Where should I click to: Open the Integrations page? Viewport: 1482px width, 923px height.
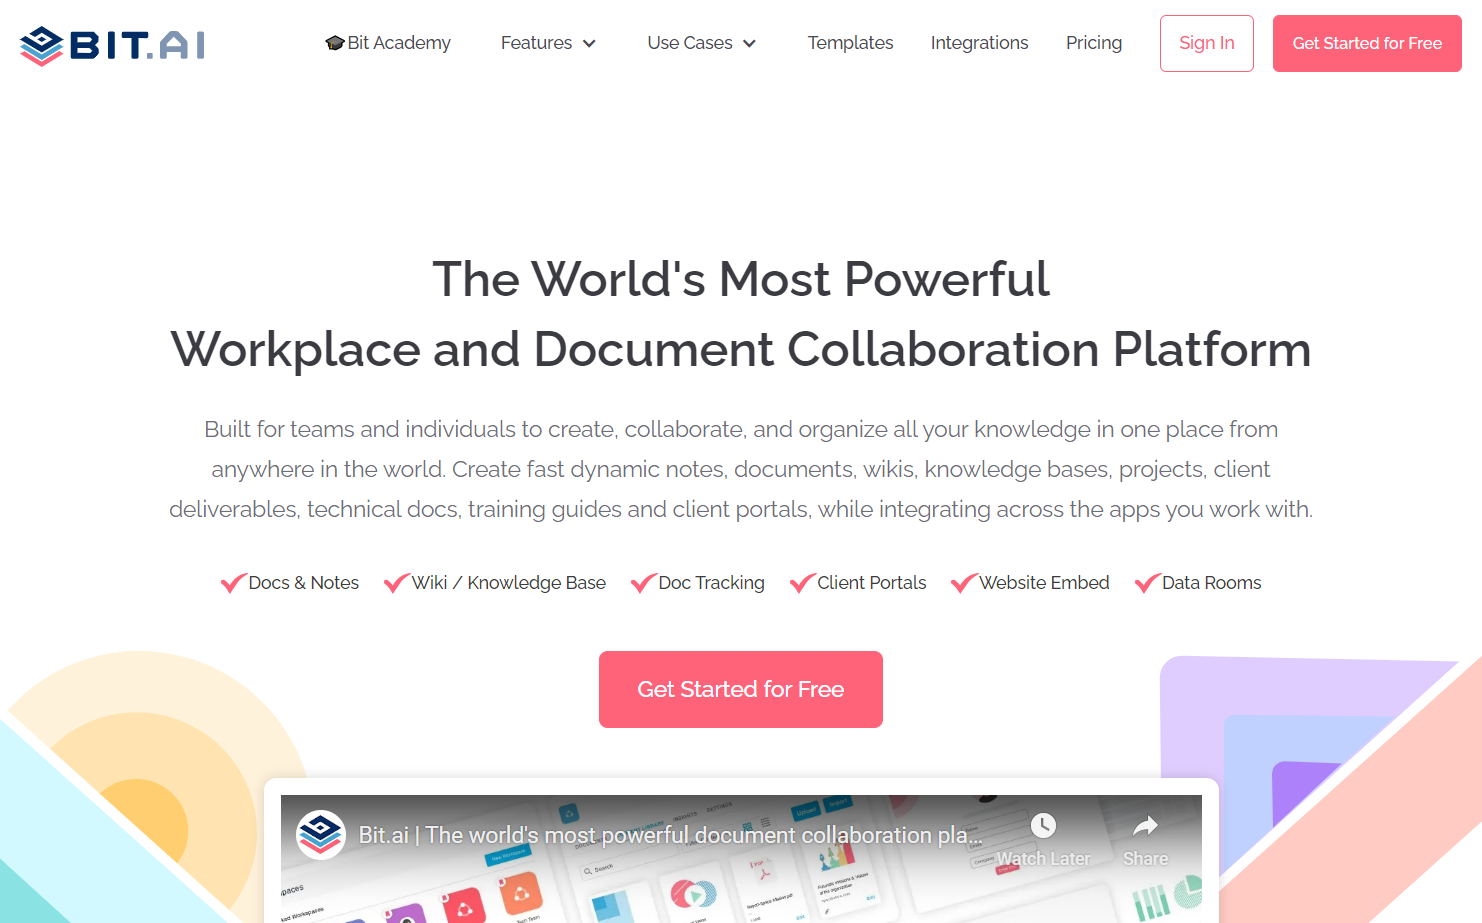coord(979,43)
